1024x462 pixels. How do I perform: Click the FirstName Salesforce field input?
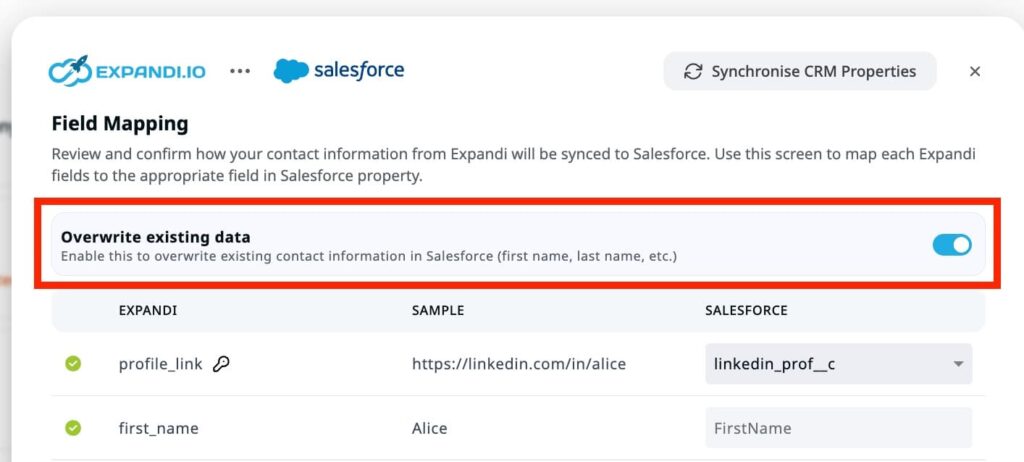coord(838,428)
